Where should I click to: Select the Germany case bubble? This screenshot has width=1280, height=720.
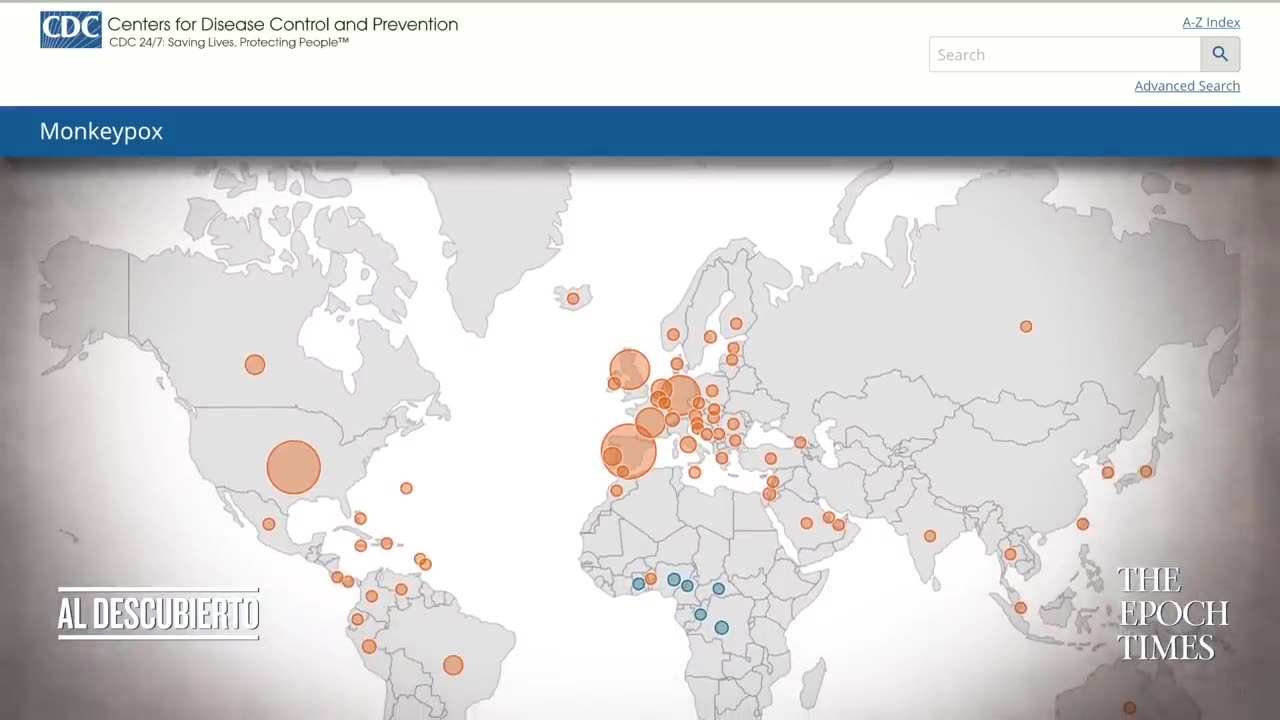coord(681,395)
